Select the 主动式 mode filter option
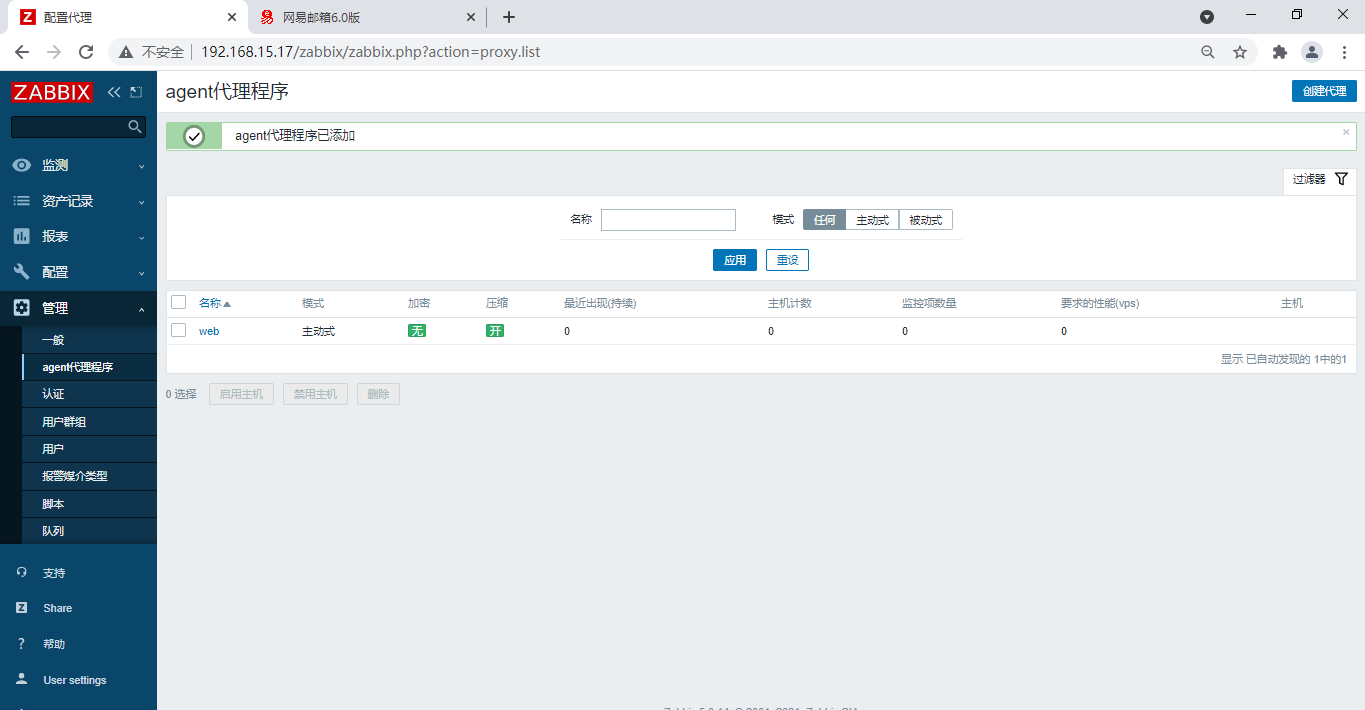Viewport: 1365px width, 710px height. [872, 220]
